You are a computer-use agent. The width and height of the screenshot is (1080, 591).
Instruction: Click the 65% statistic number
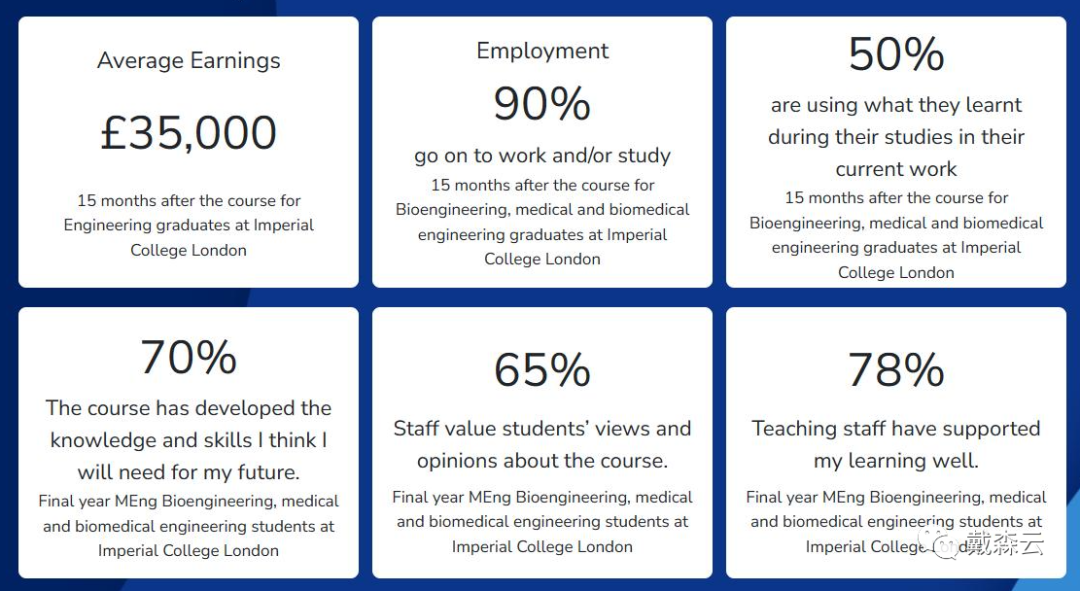pyautogui.click(x=542, y=370)
